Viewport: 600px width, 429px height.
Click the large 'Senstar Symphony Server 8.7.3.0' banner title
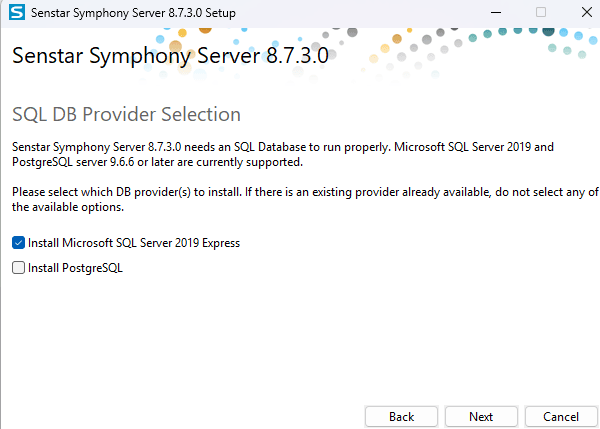[170, 55]
